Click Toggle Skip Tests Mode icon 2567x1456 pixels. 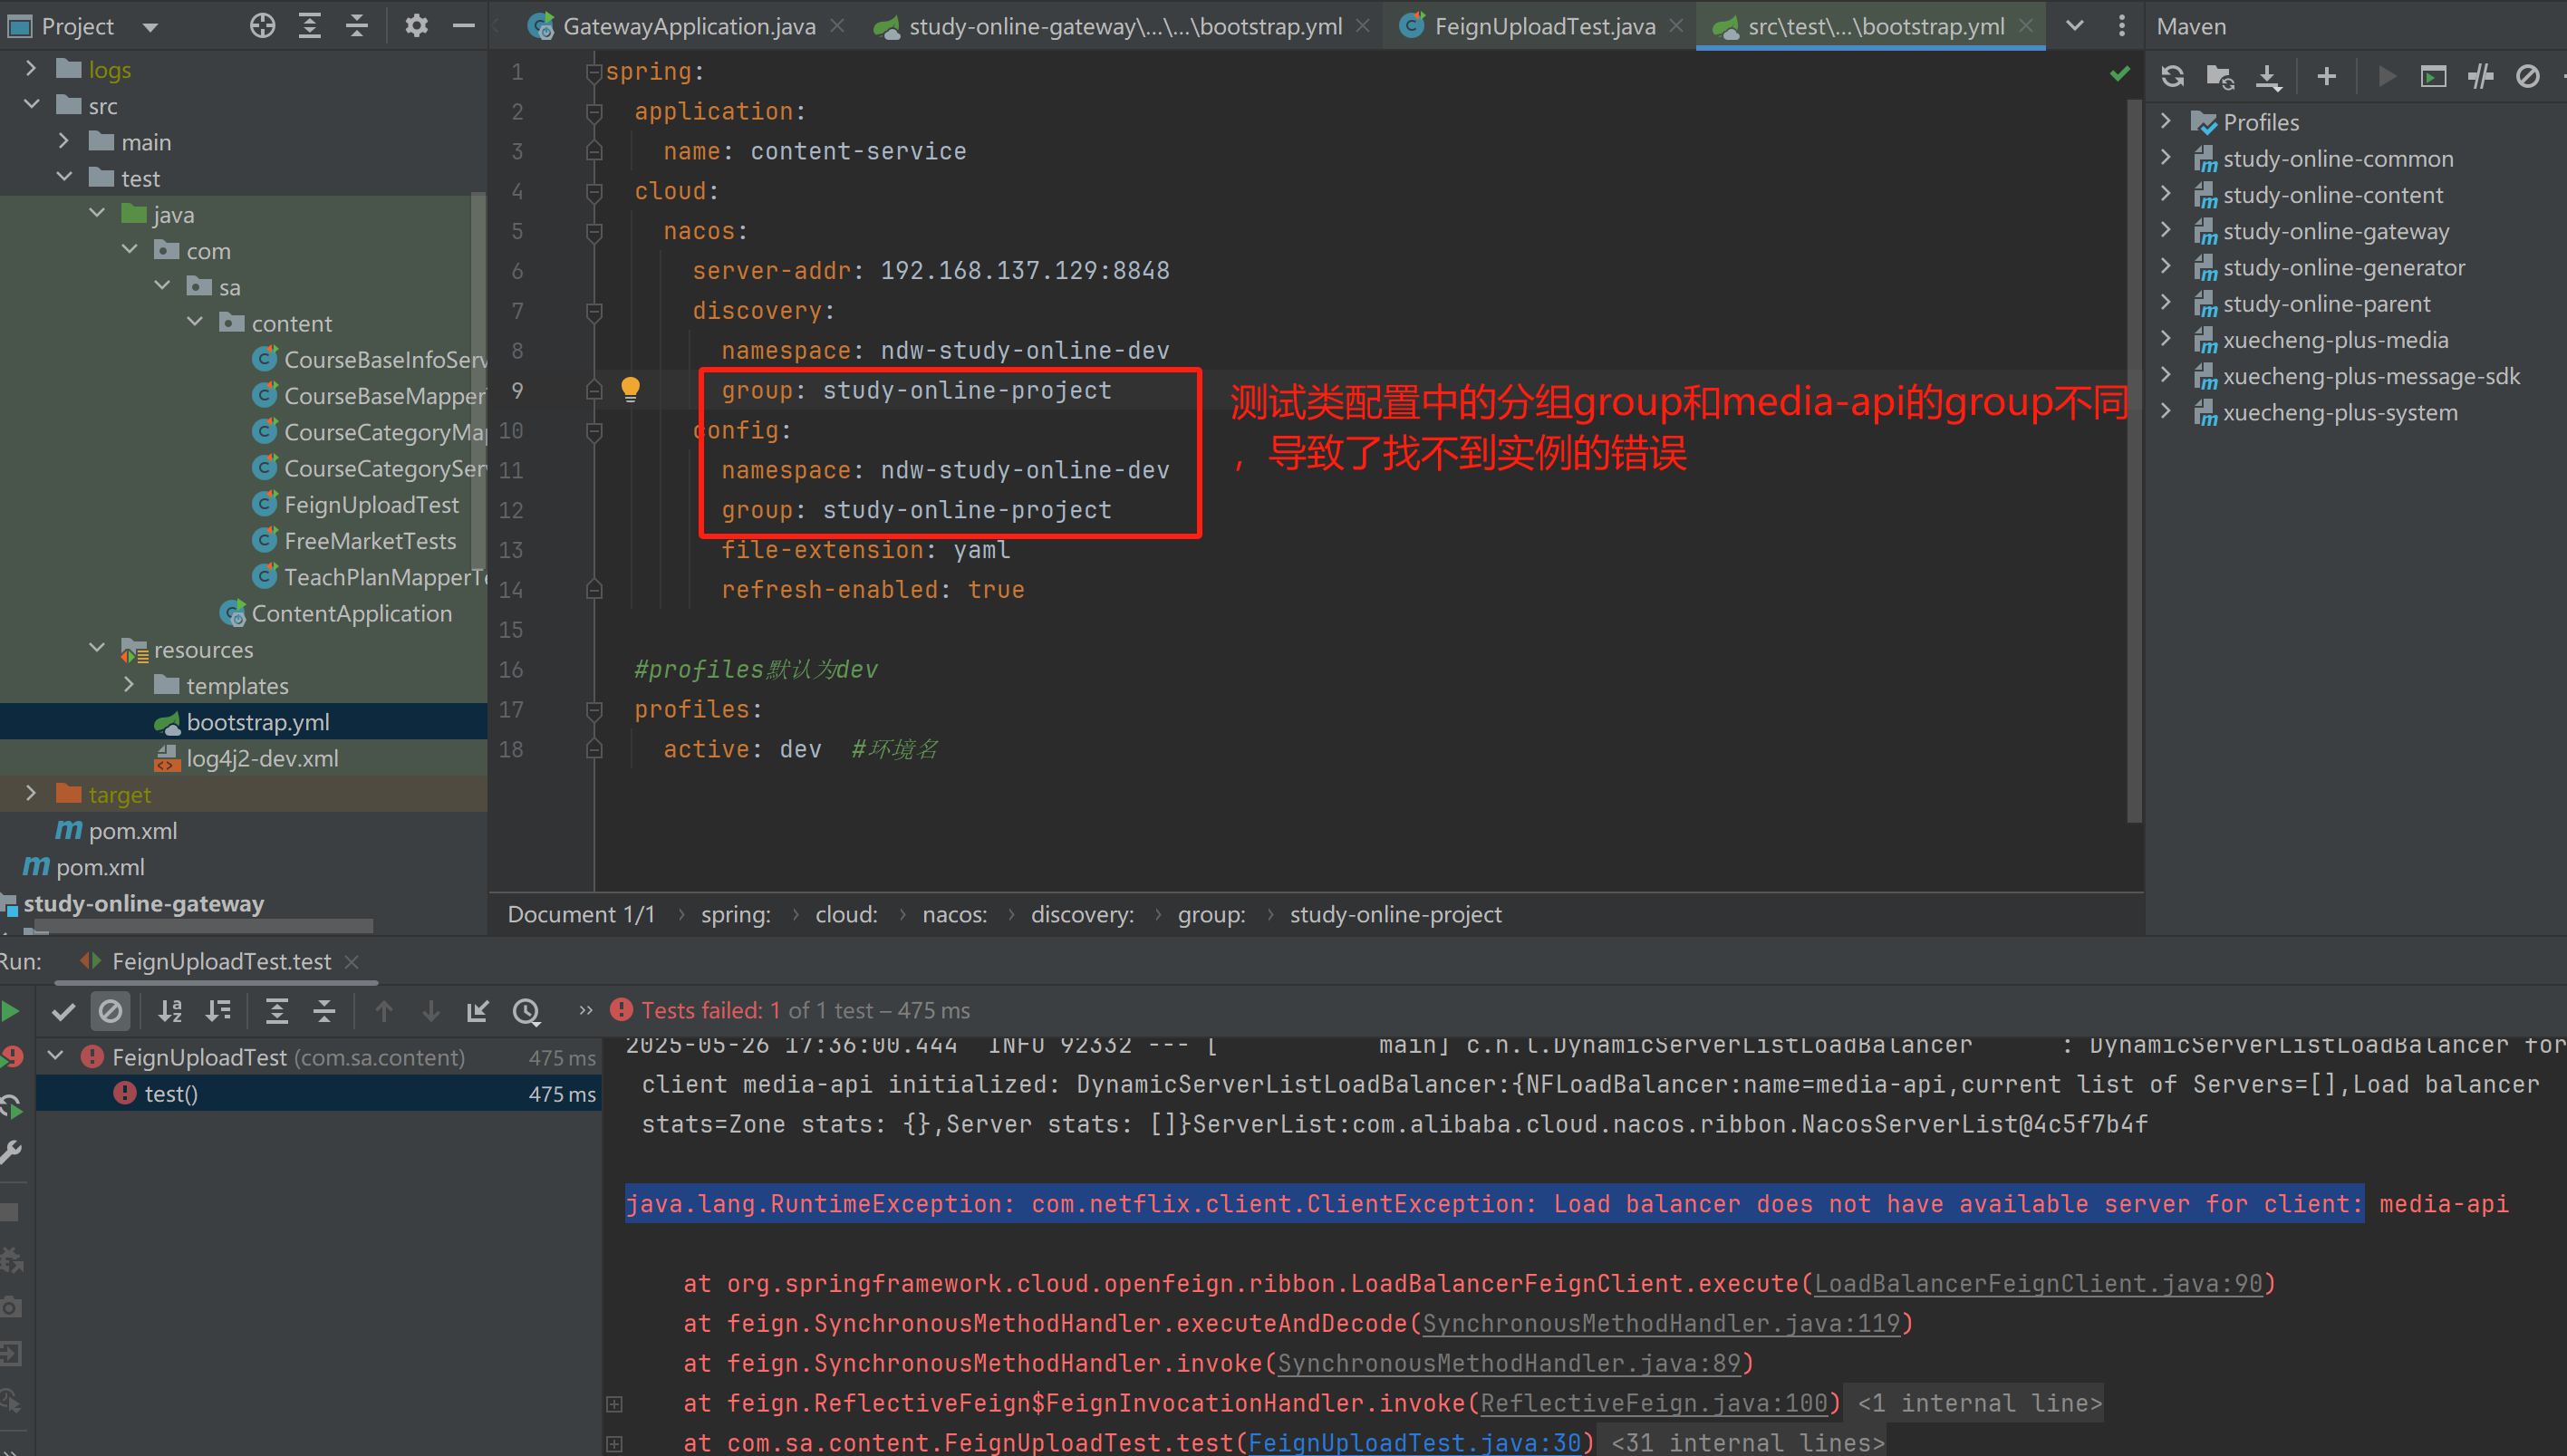coord(2527,77)
